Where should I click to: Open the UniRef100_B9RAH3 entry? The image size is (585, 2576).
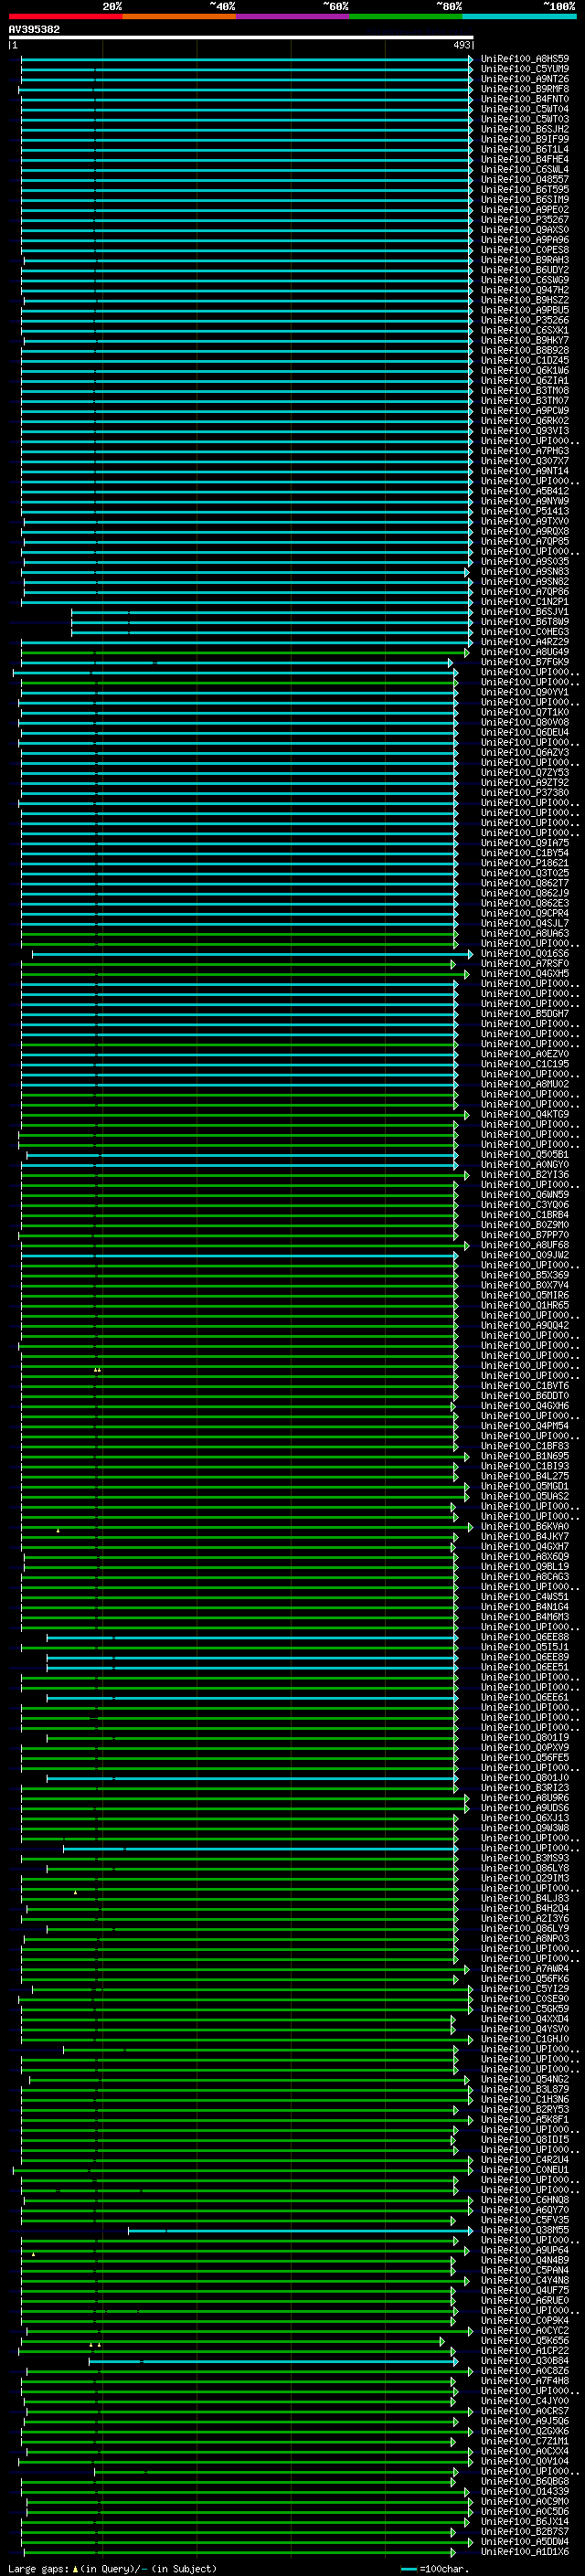coord(525,260)
